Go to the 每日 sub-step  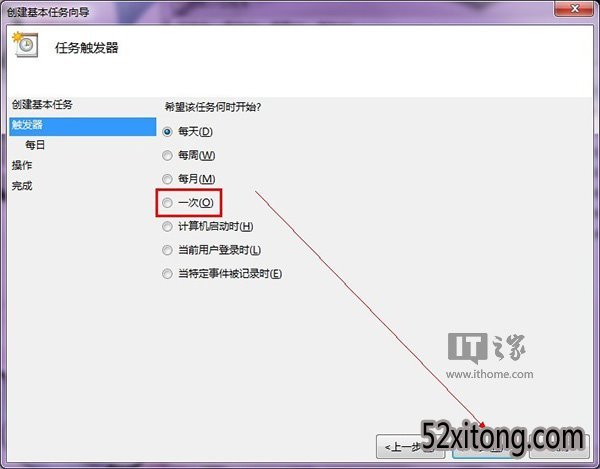[x=35, y=145]
